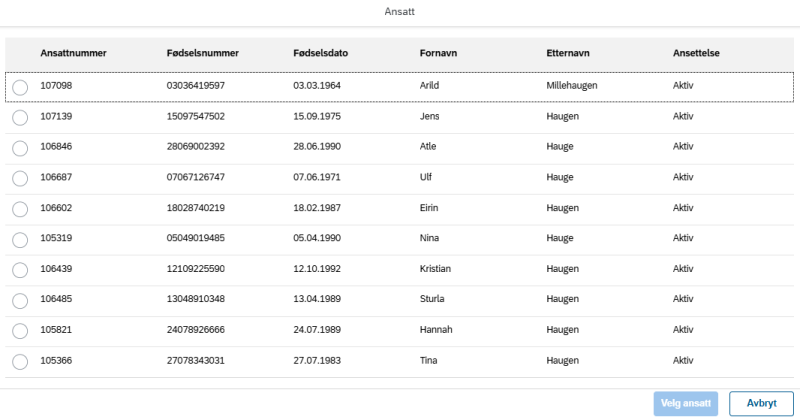The height and width of the screenshot is (417, 800).
Task: Choose radio button for Atle Hauge
Action: [20, 149]
